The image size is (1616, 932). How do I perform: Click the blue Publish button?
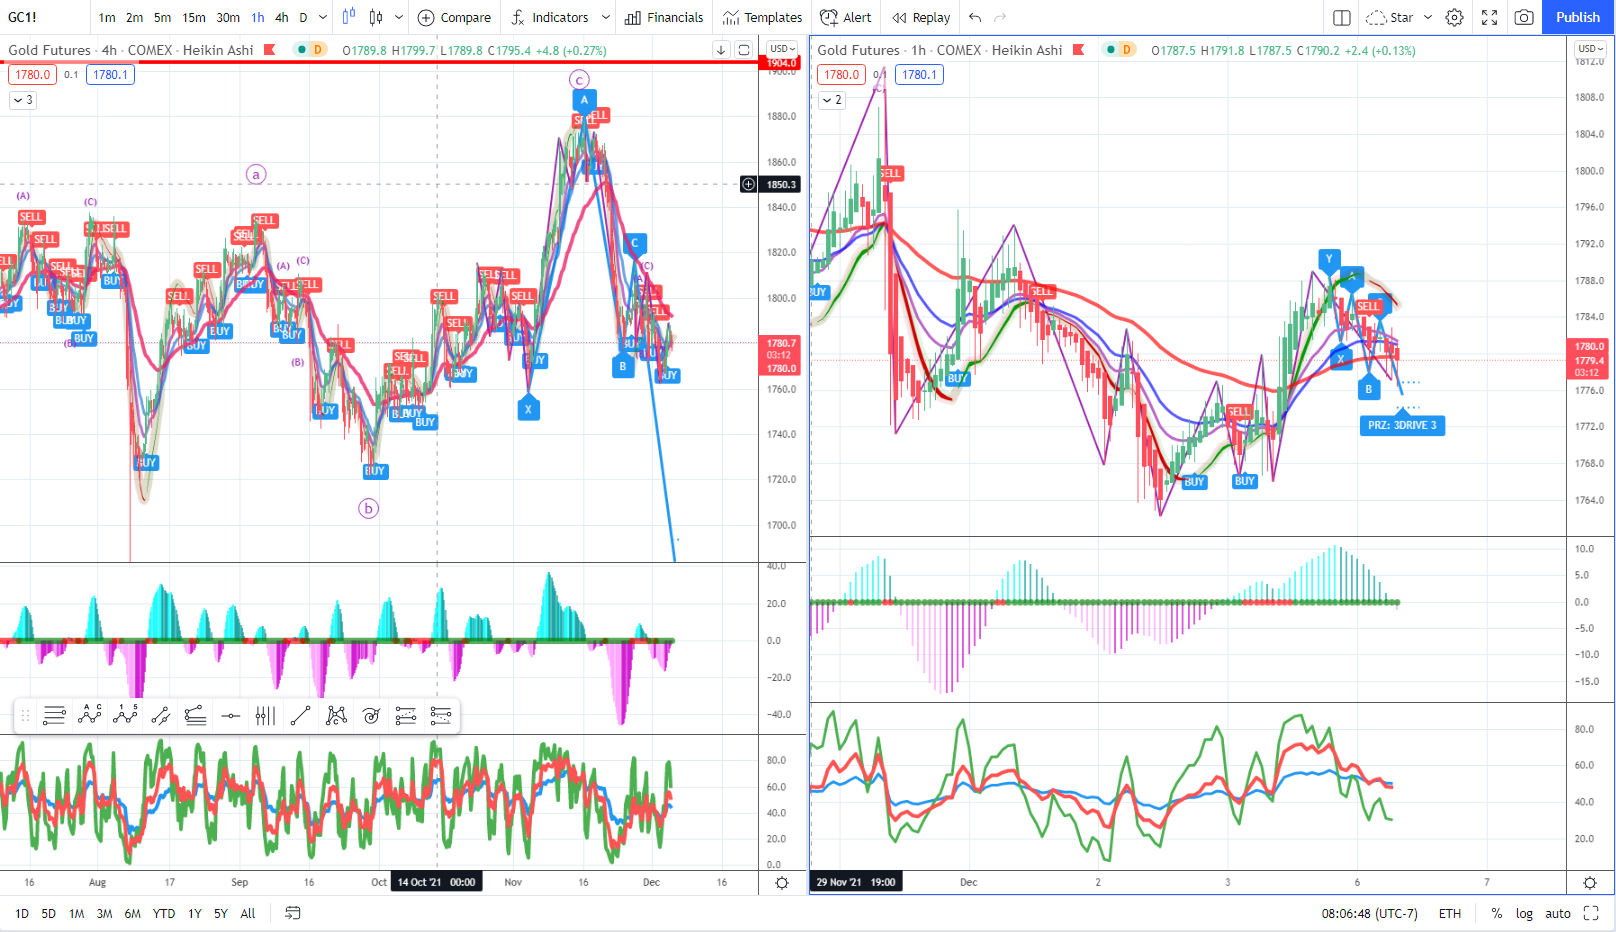1578,17
